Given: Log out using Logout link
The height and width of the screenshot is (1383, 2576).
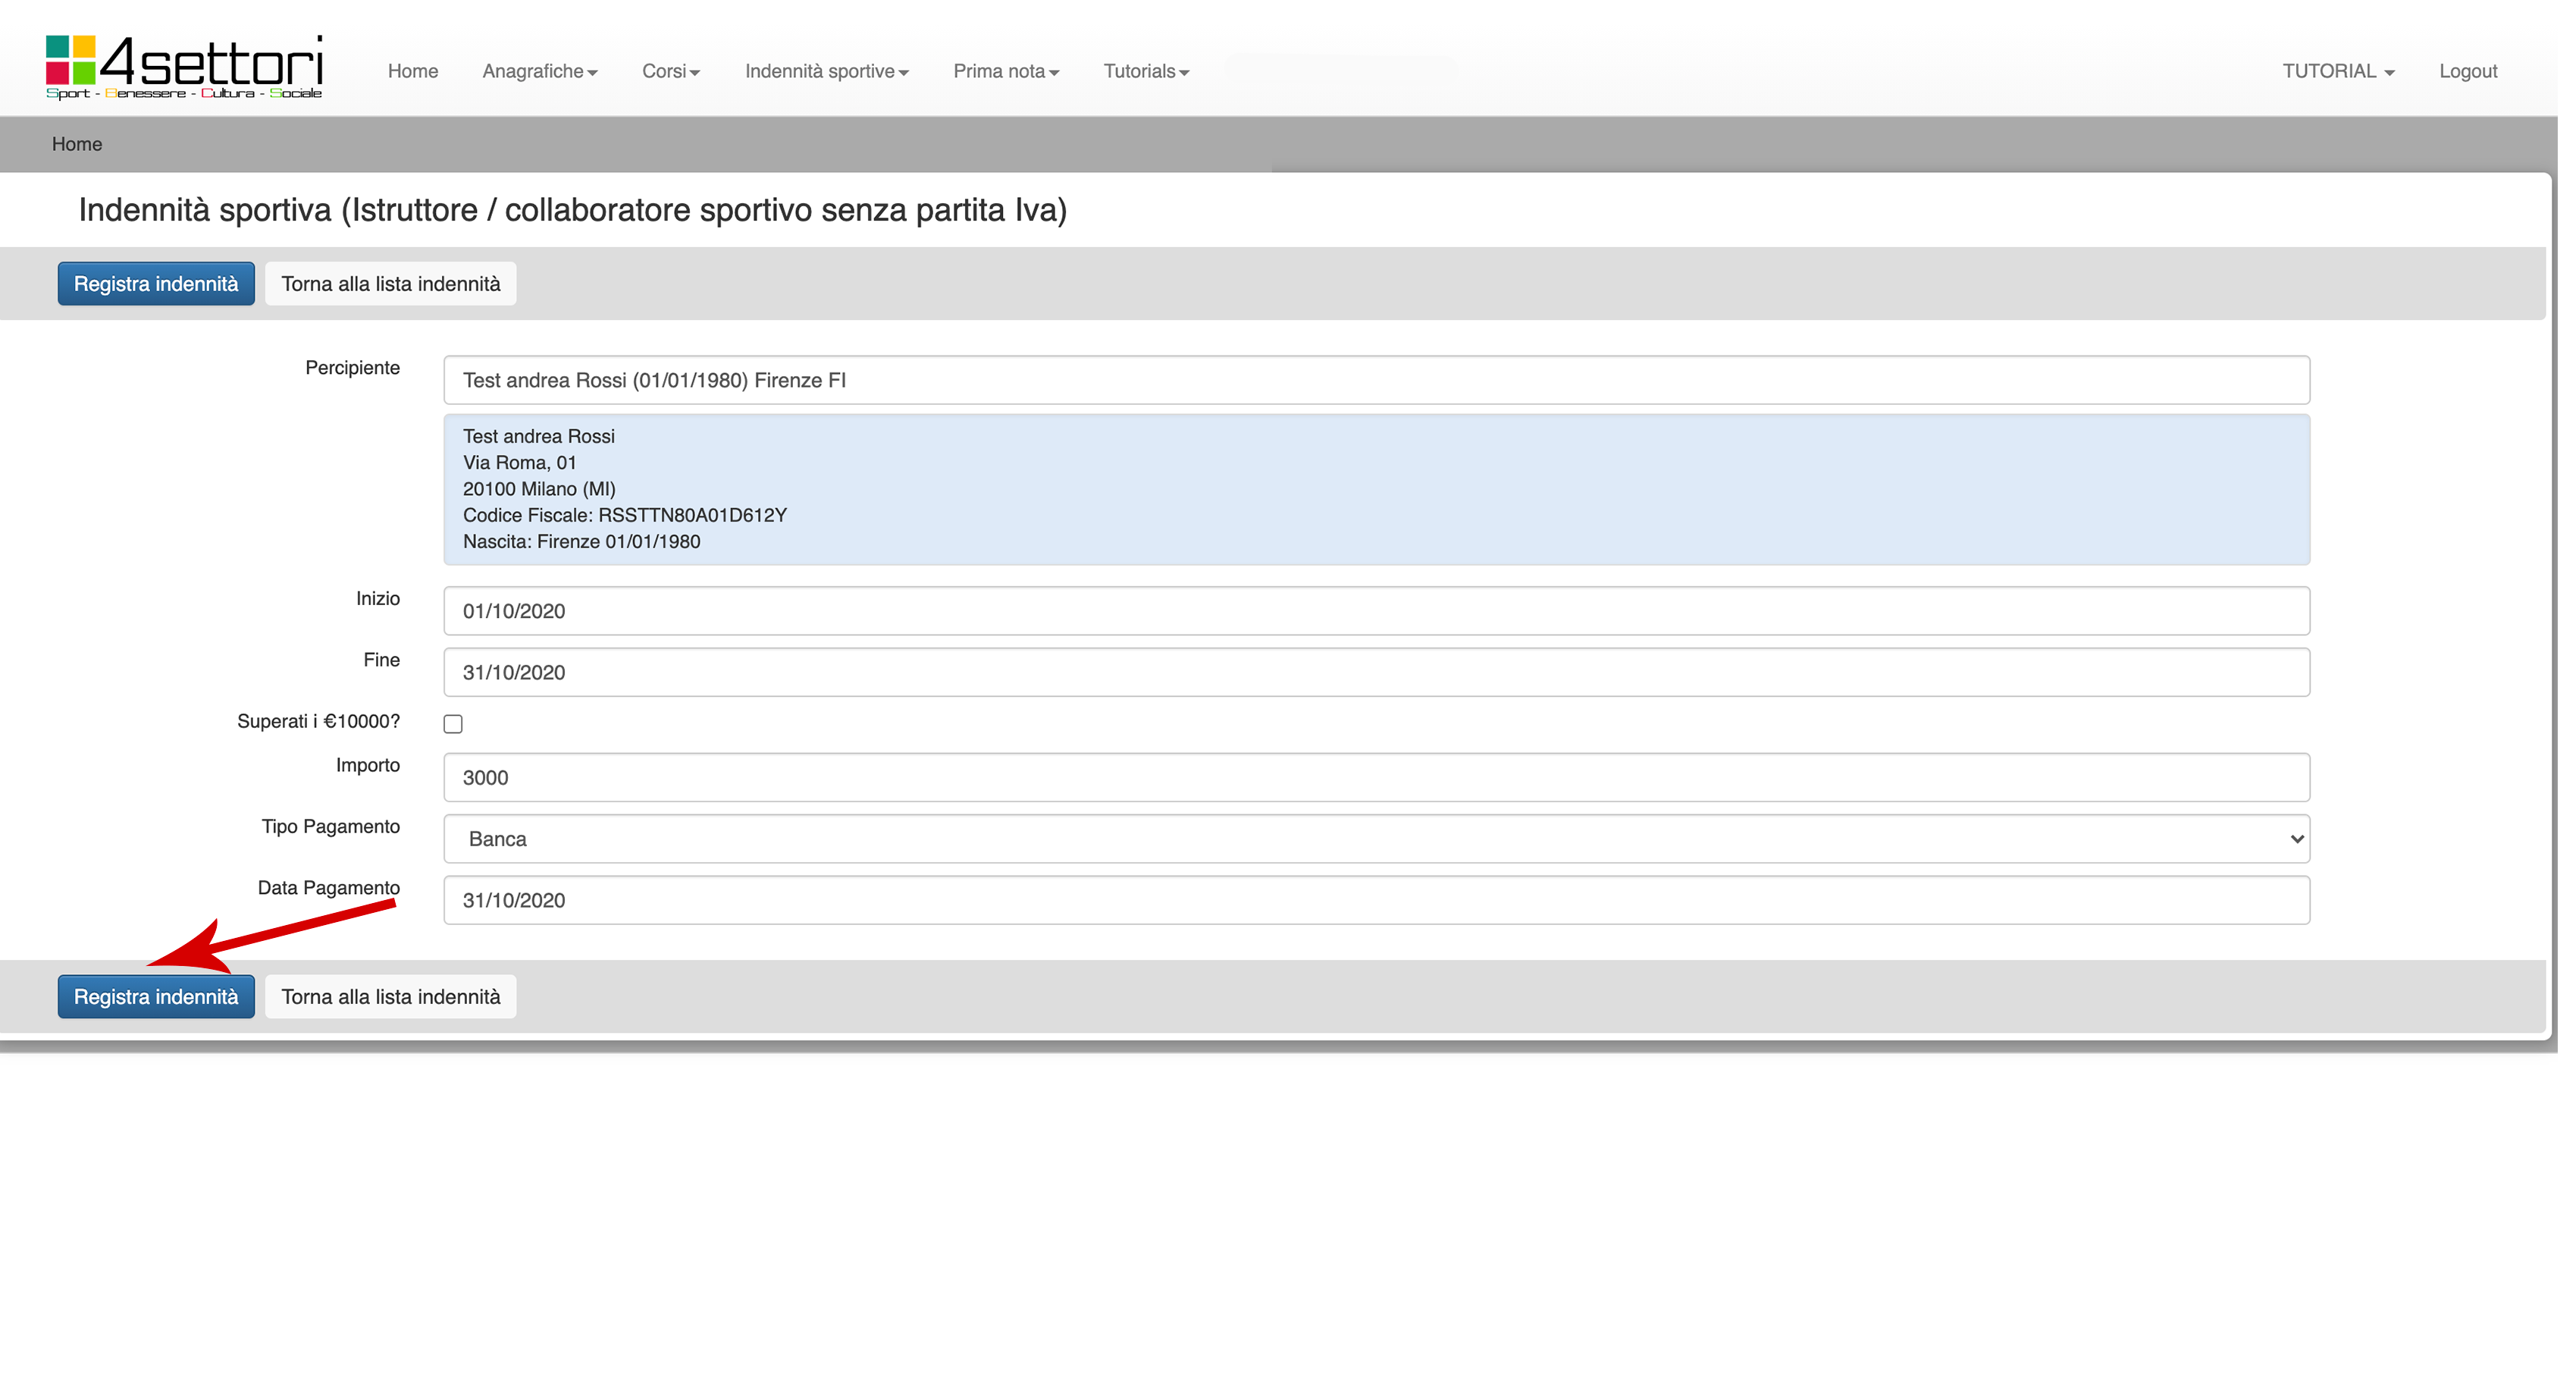Looking at the screenshot, I should (2467, 71).
